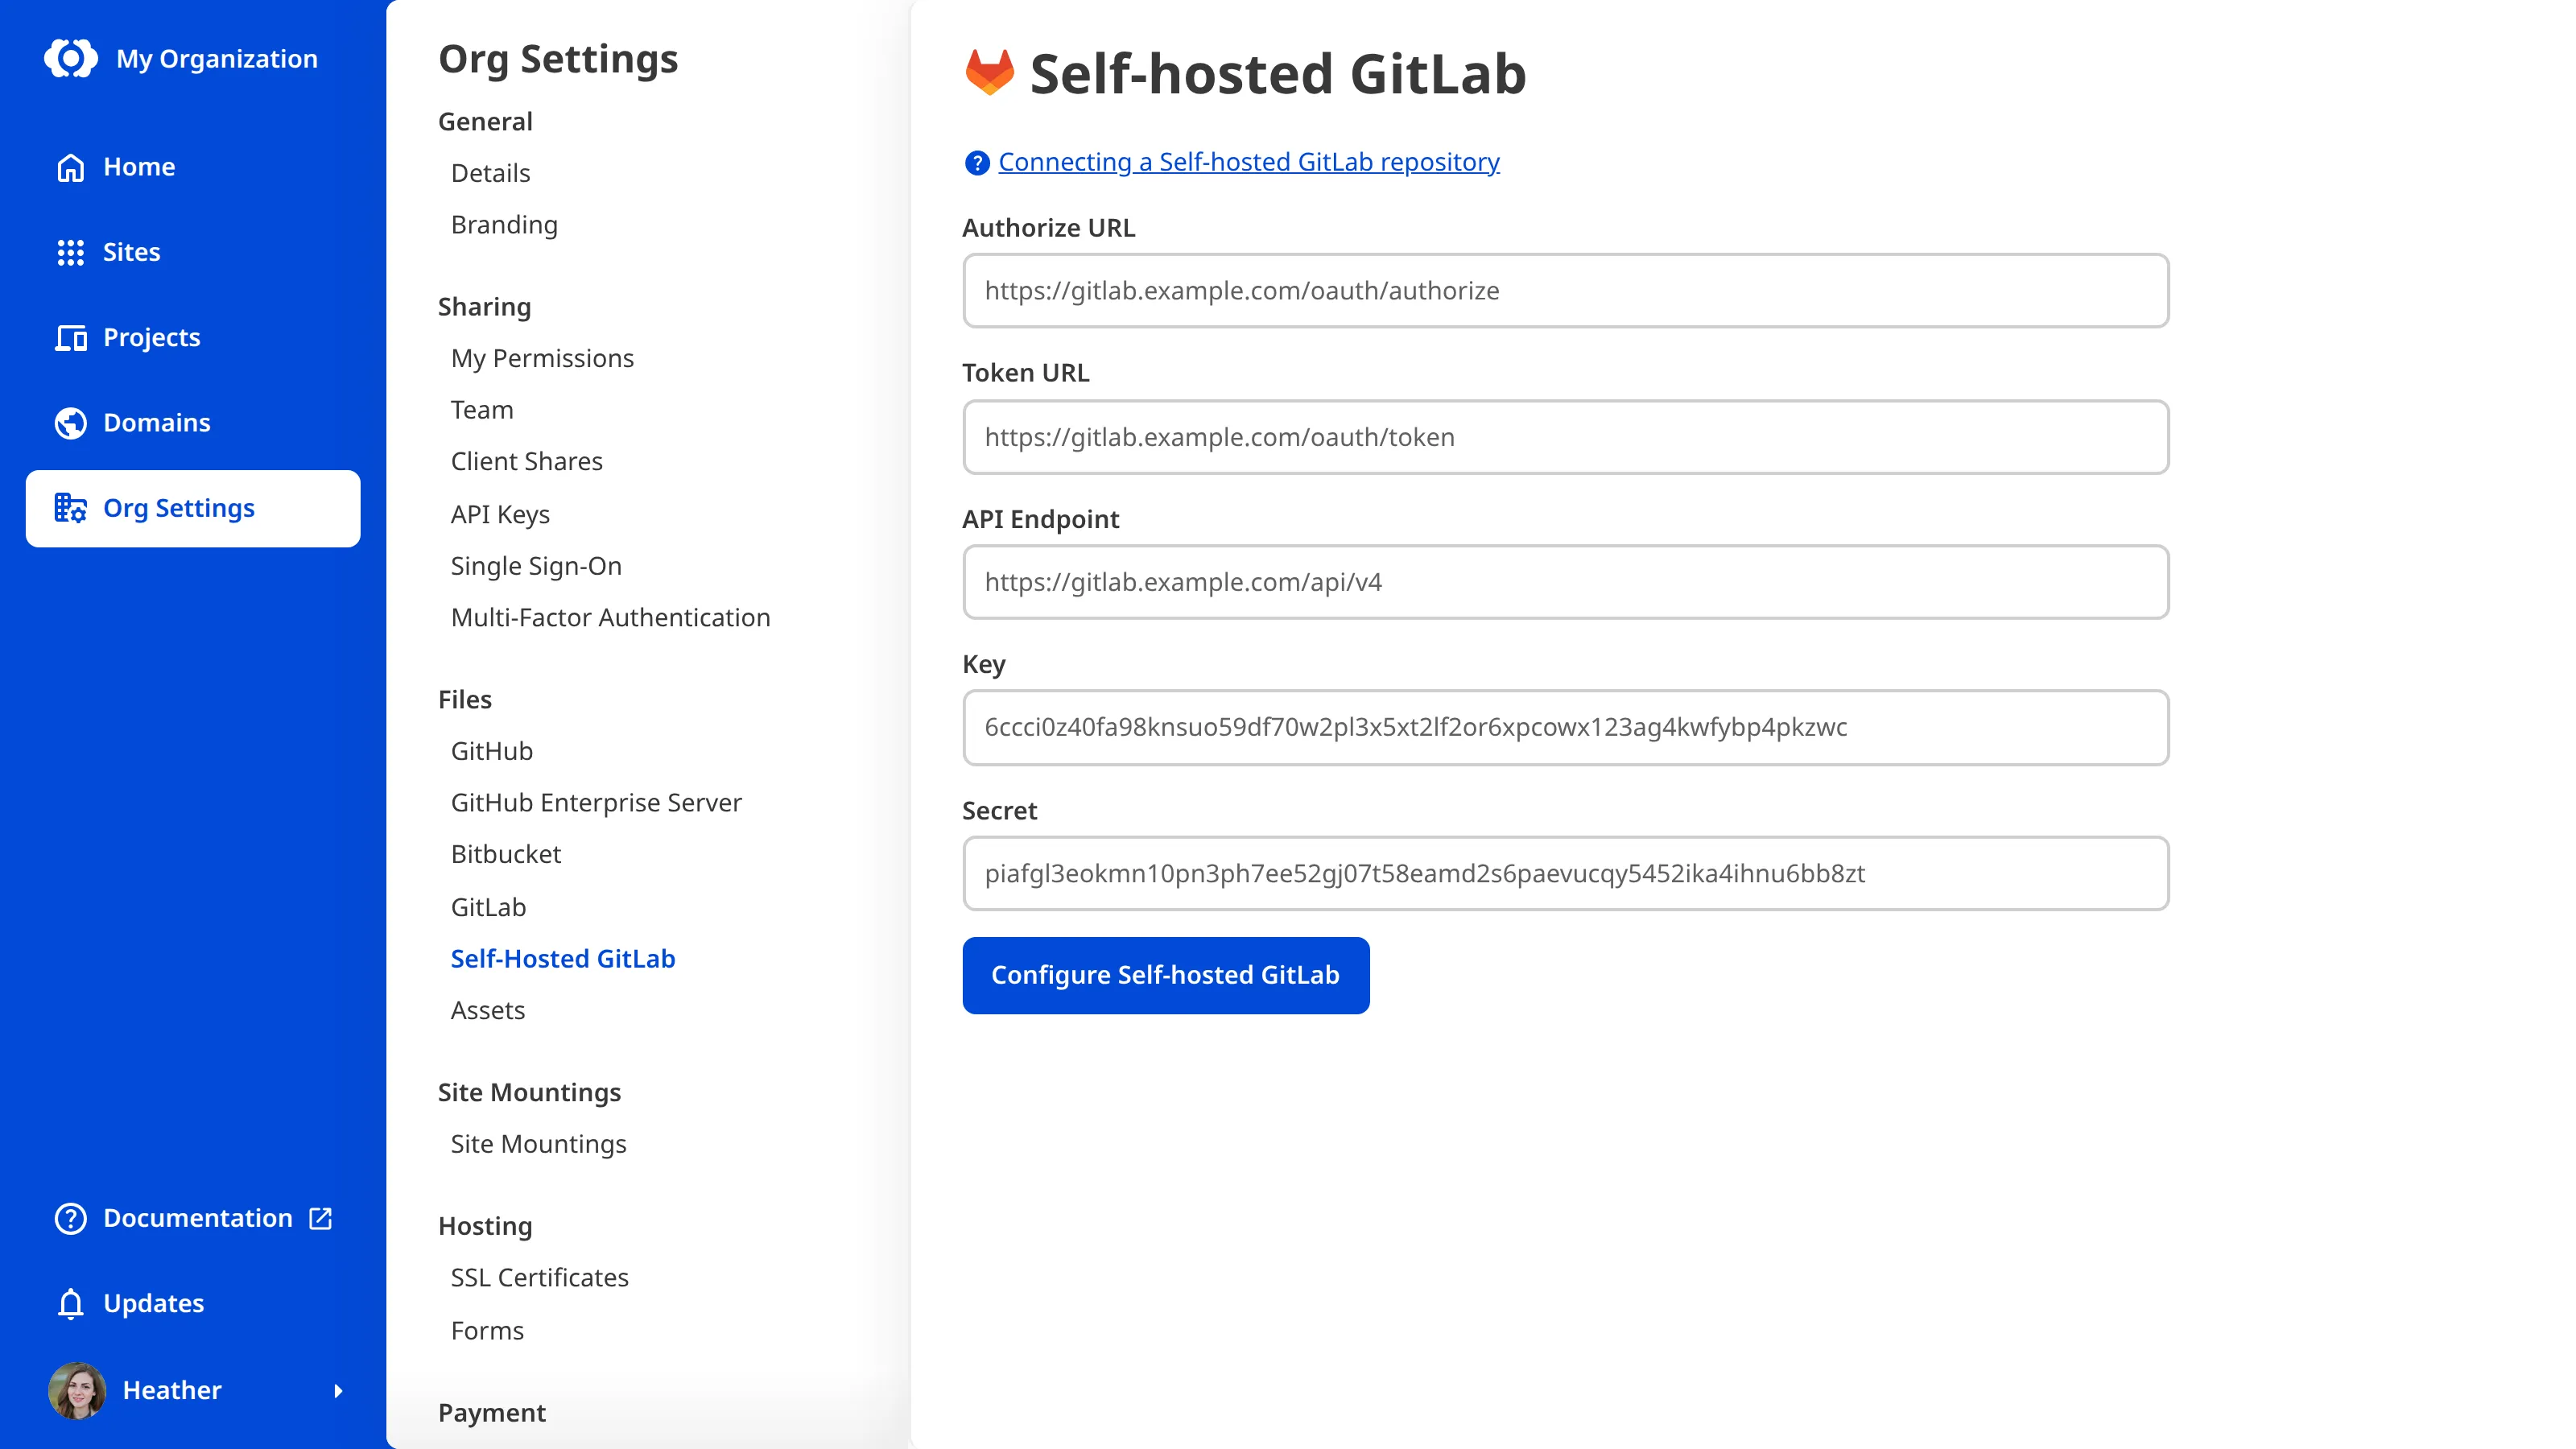Click the Projects devices icon
Image resolution: width=2576 pixels, height=1449 pixels.
pyautogui.click(x=70, y=338)
